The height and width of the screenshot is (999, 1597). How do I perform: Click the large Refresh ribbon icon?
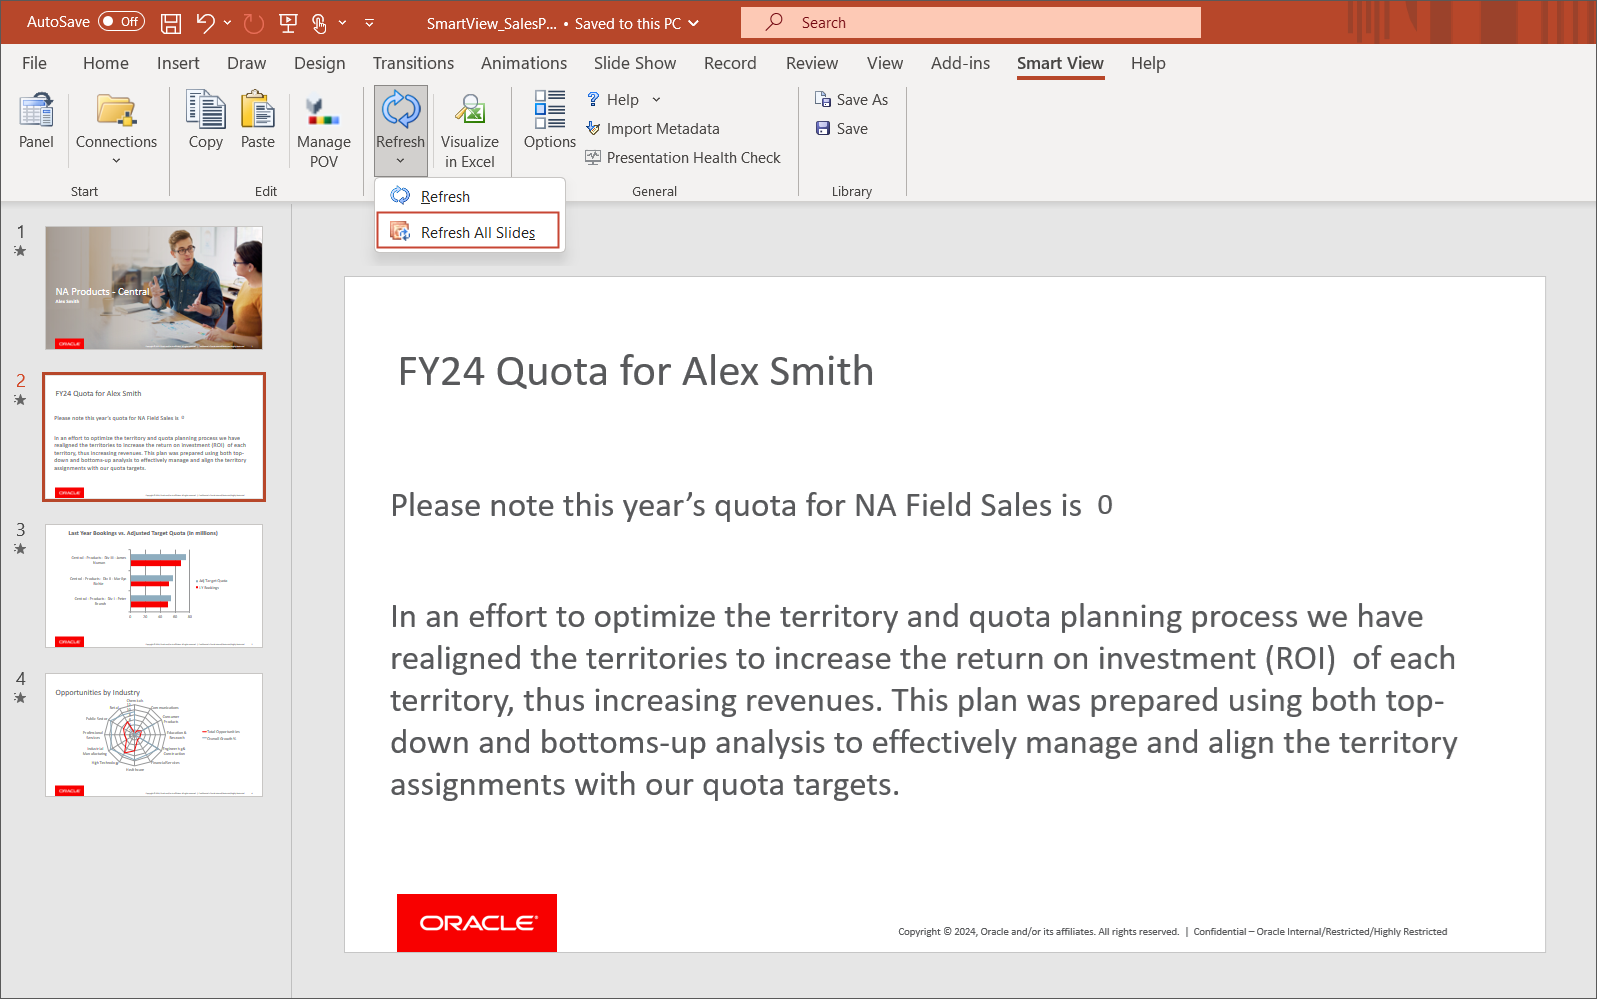click(x=400, y=111)
